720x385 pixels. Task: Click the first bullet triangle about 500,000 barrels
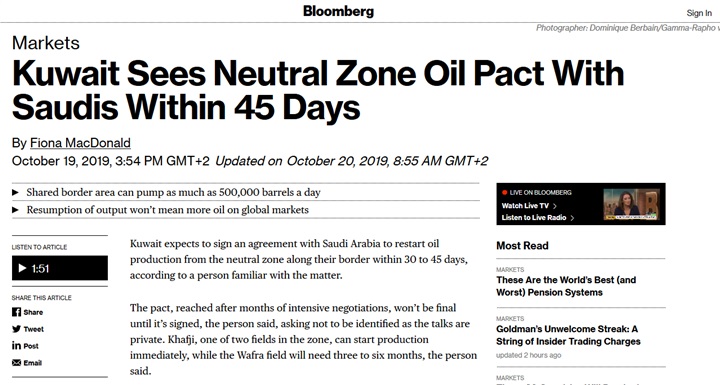tap(16, 192)
